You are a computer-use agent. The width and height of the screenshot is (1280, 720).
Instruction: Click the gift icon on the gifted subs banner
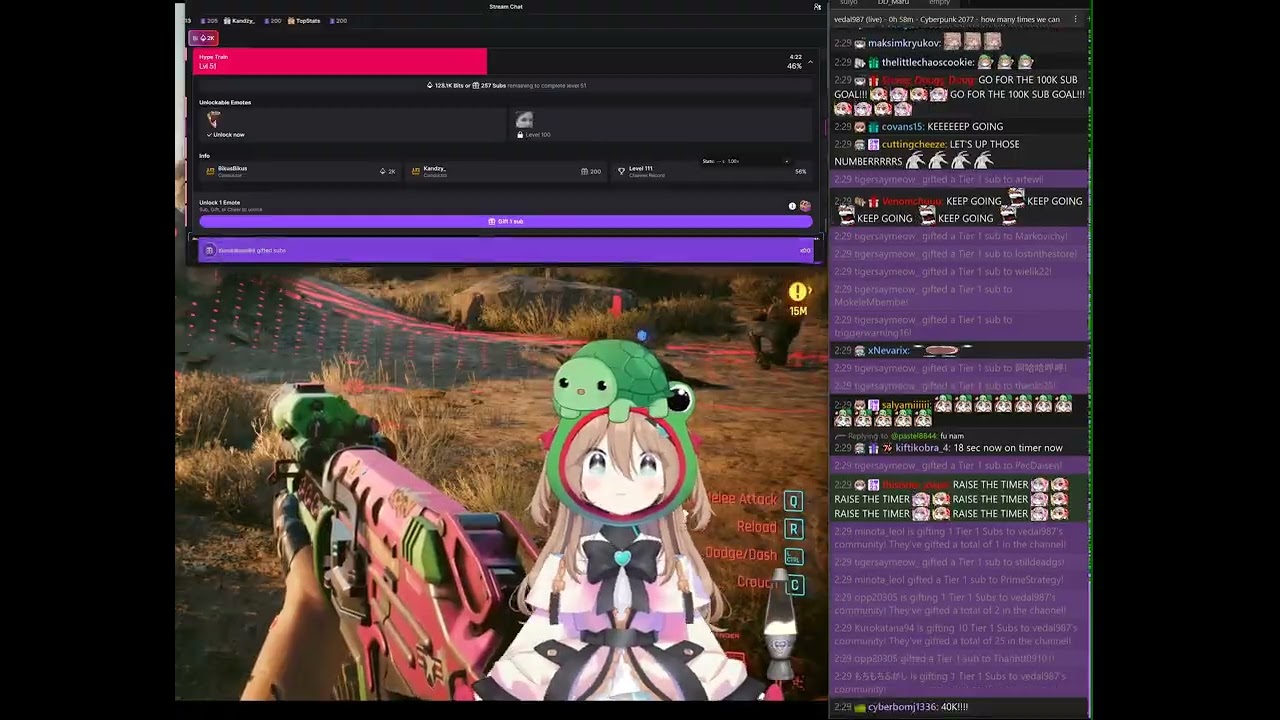[x=209, y=250]
